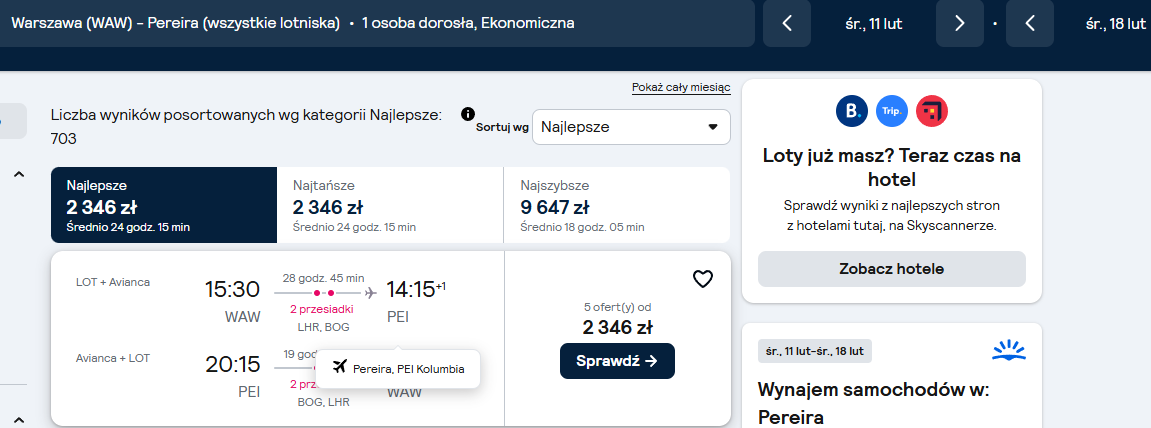Click the Sprawdź button
1151x428 pixels.
pyautogui.click(x=617, y=361)
